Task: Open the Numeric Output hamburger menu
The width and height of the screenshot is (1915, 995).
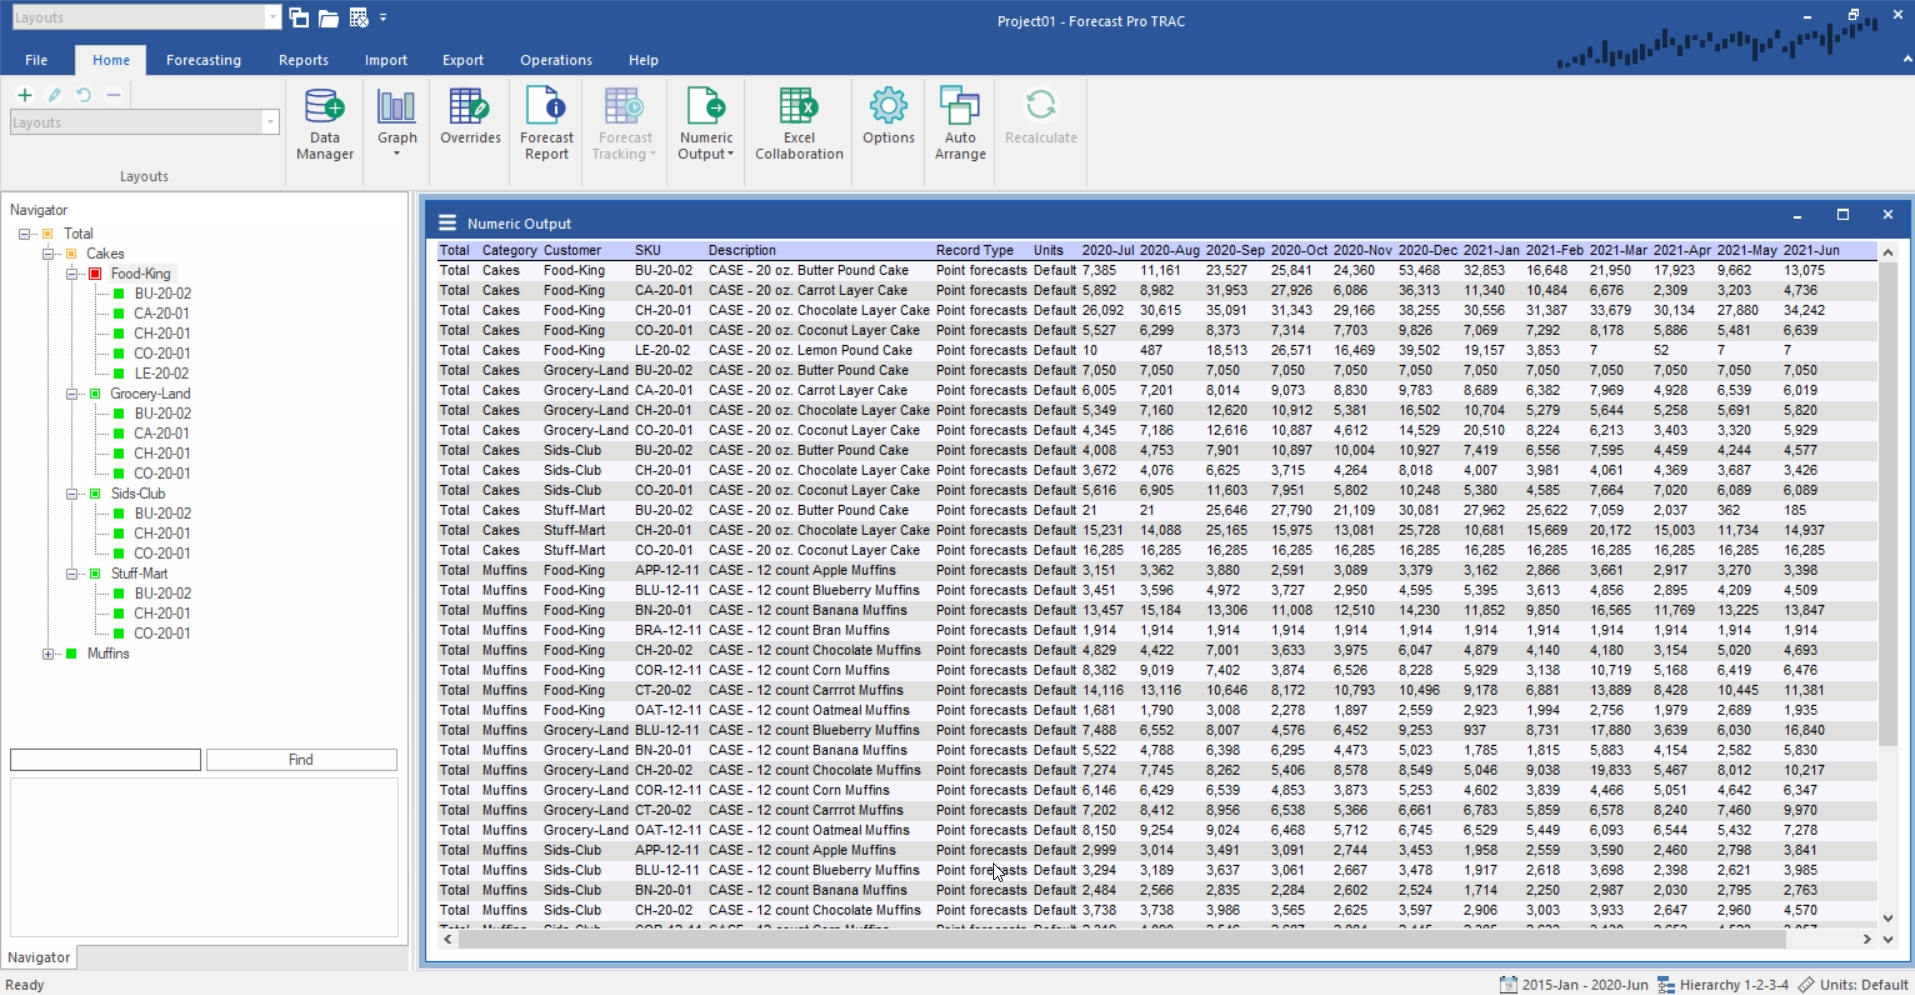Action: tap(447, 223)
